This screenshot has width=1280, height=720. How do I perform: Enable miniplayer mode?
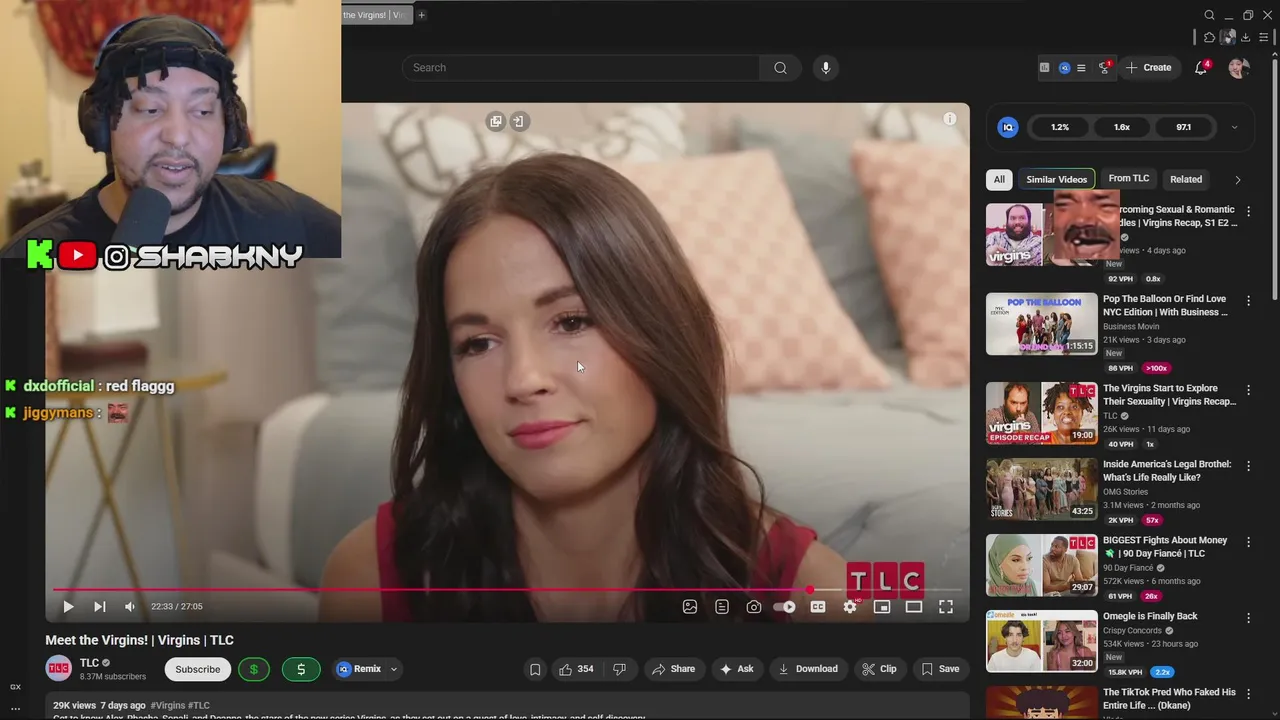(882, 606)
